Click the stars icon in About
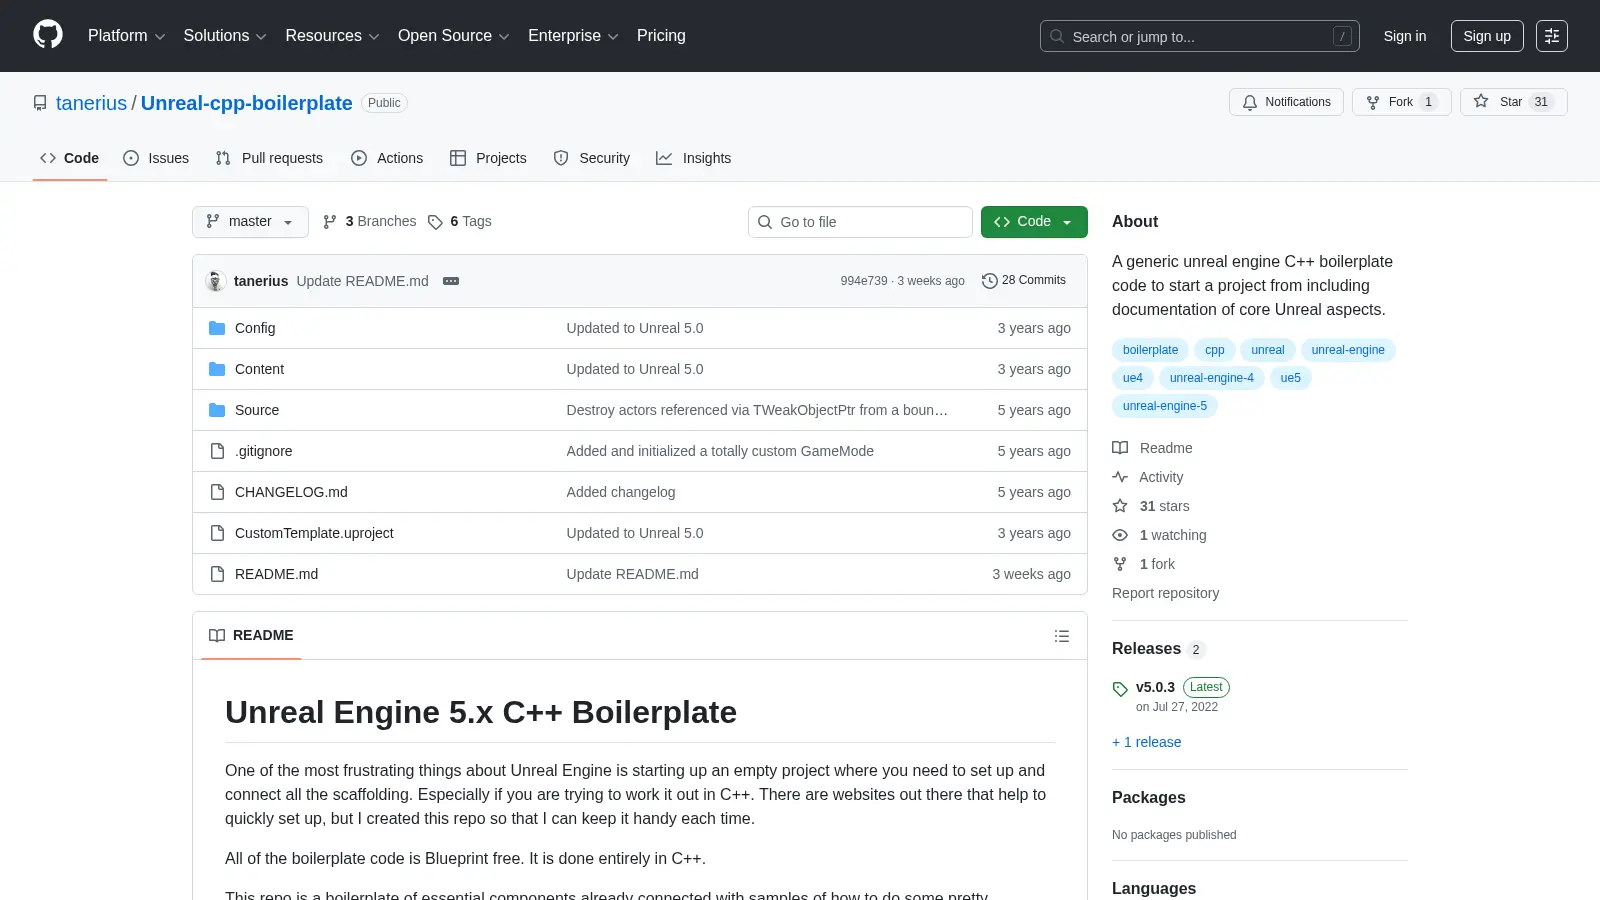The image size is (1600, 900). 1120,506
